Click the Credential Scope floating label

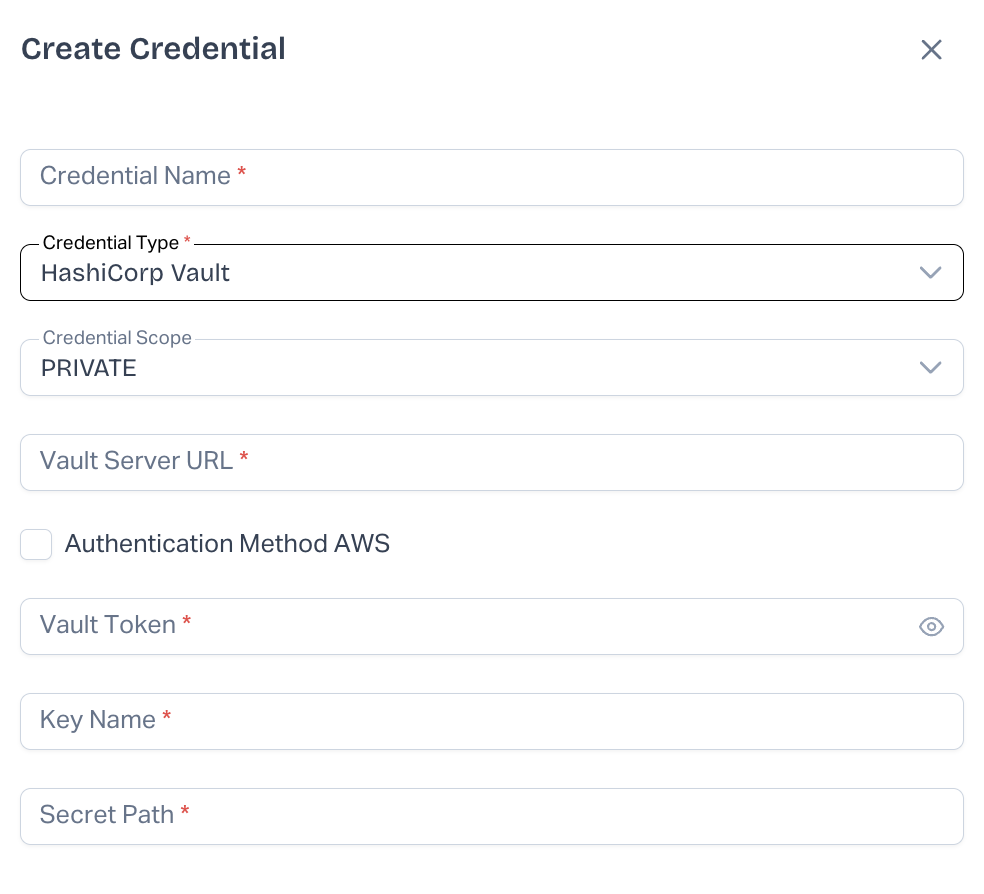tap(117, 338)
